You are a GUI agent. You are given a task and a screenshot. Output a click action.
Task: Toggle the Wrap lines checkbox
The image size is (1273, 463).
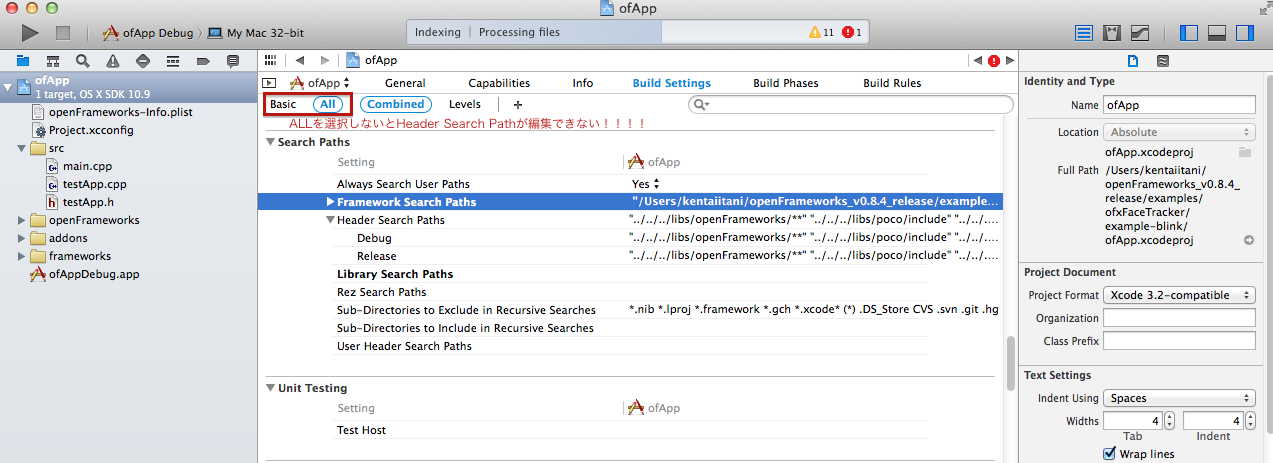[x=1109, y=454]
